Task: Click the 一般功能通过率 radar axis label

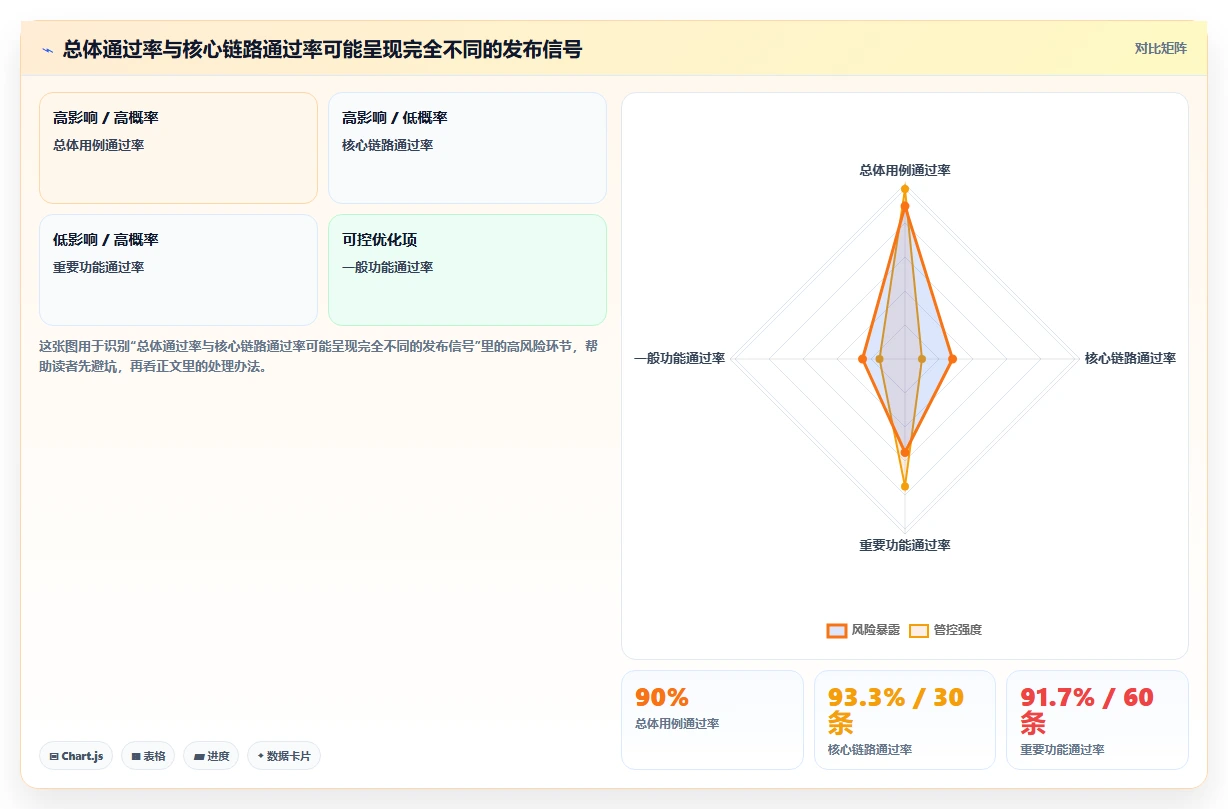Action: click(x=679, y=358)
